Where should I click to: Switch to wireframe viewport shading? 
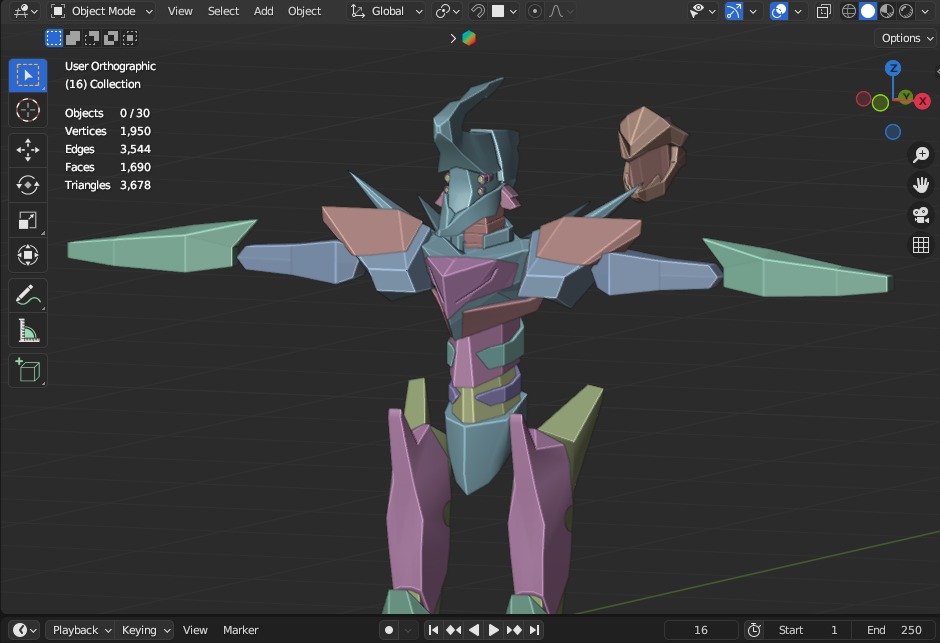(848, 11)
